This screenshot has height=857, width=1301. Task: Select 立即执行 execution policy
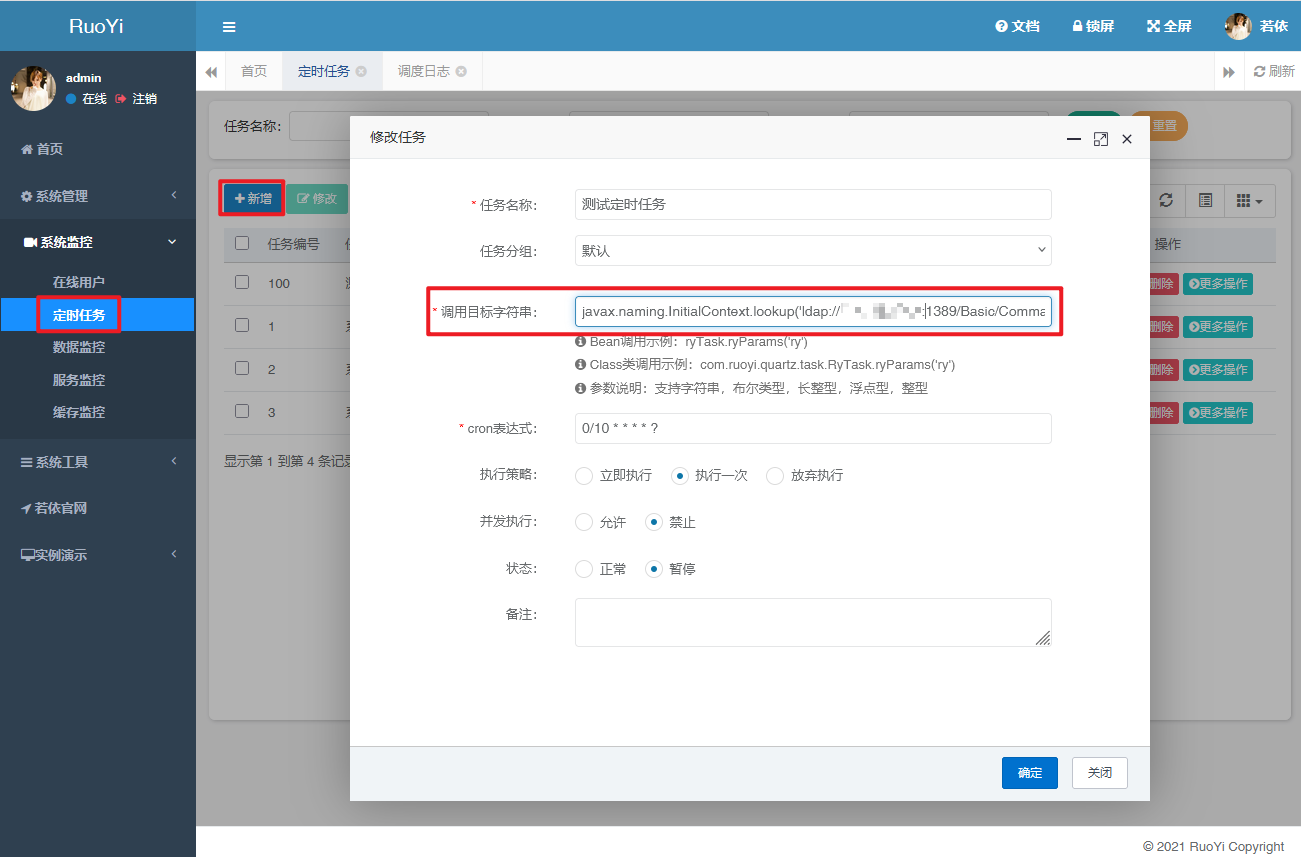[584, 476]
